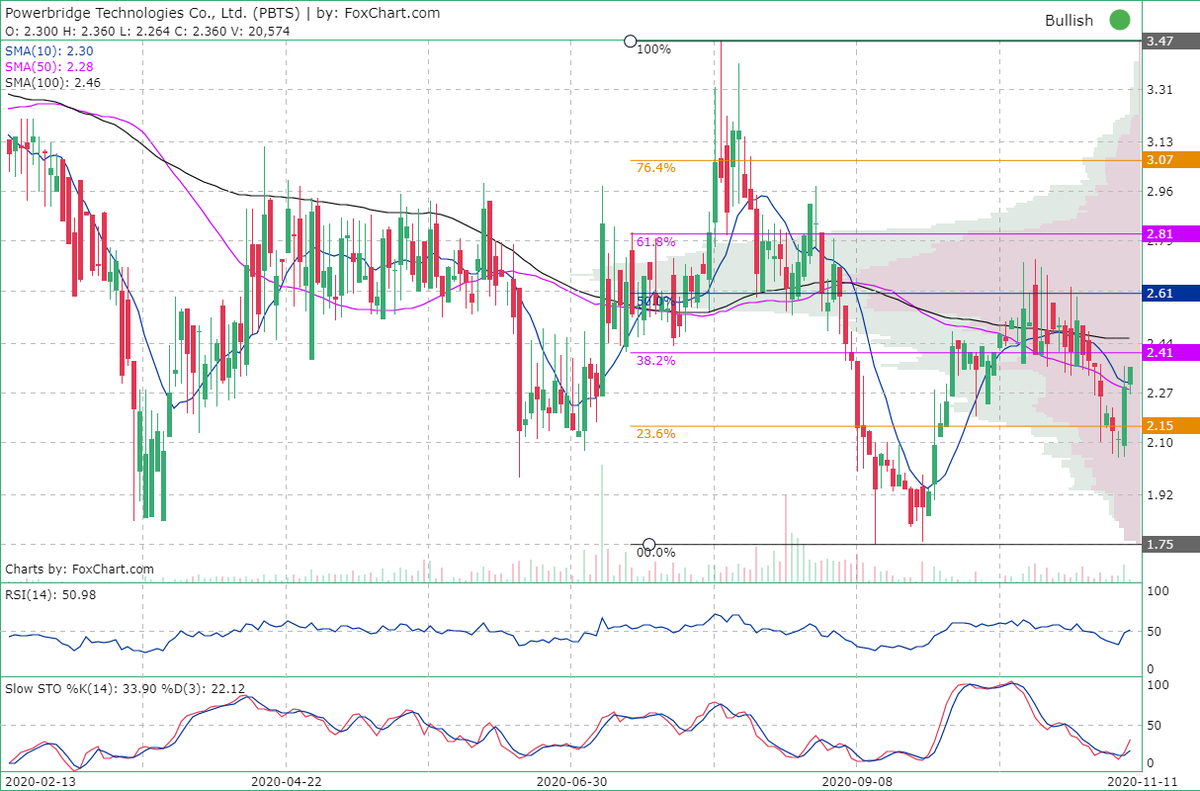
Task: Select the Fibonacci 00.0% level circle handle
Action: pyautogui.click(x=649, y=545)
